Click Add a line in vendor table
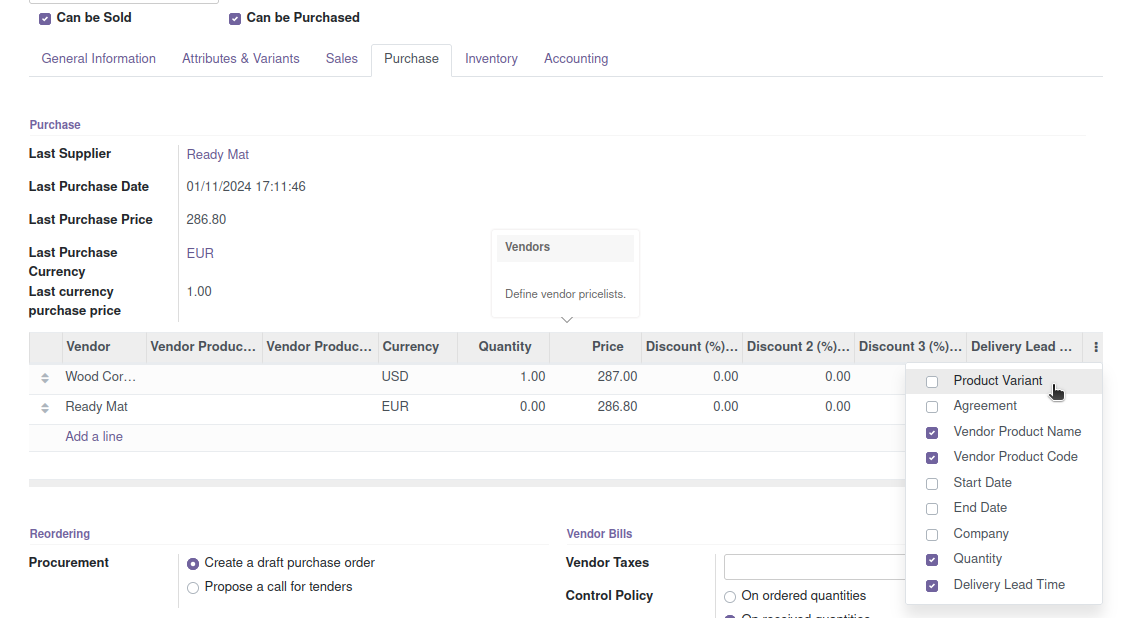1123x618 pixels. coord(94,437)
